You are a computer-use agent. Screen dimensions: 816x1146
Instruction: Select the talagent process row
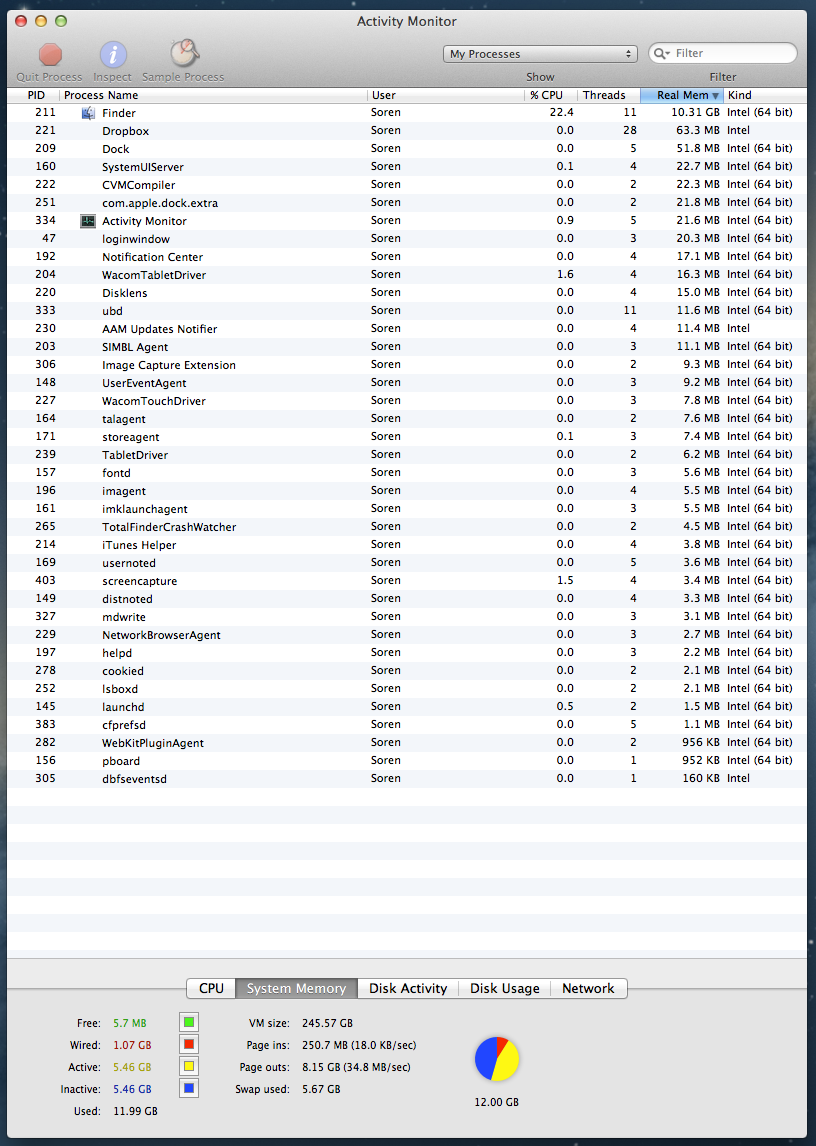pyautogui.click(x=407, y=419)
